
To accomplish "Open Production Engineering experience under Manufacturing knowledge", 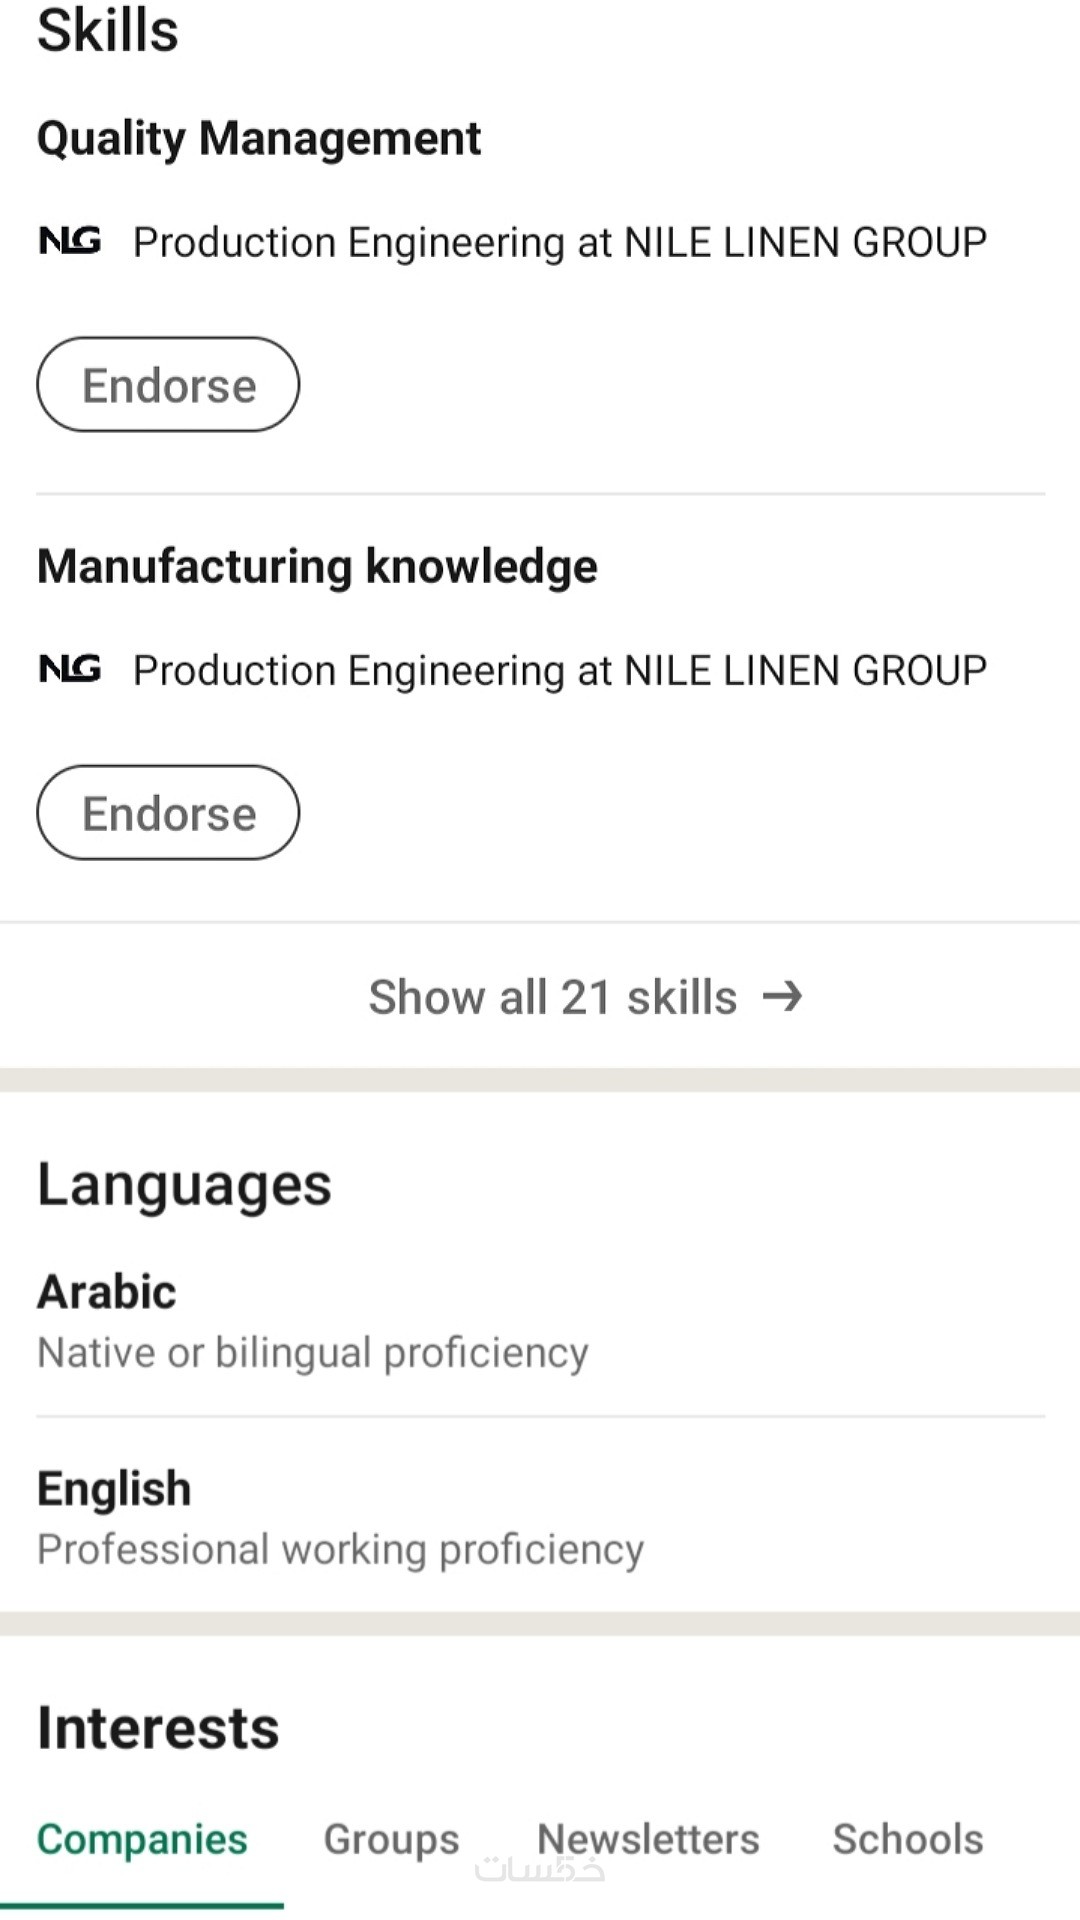I will pos(560,670).
